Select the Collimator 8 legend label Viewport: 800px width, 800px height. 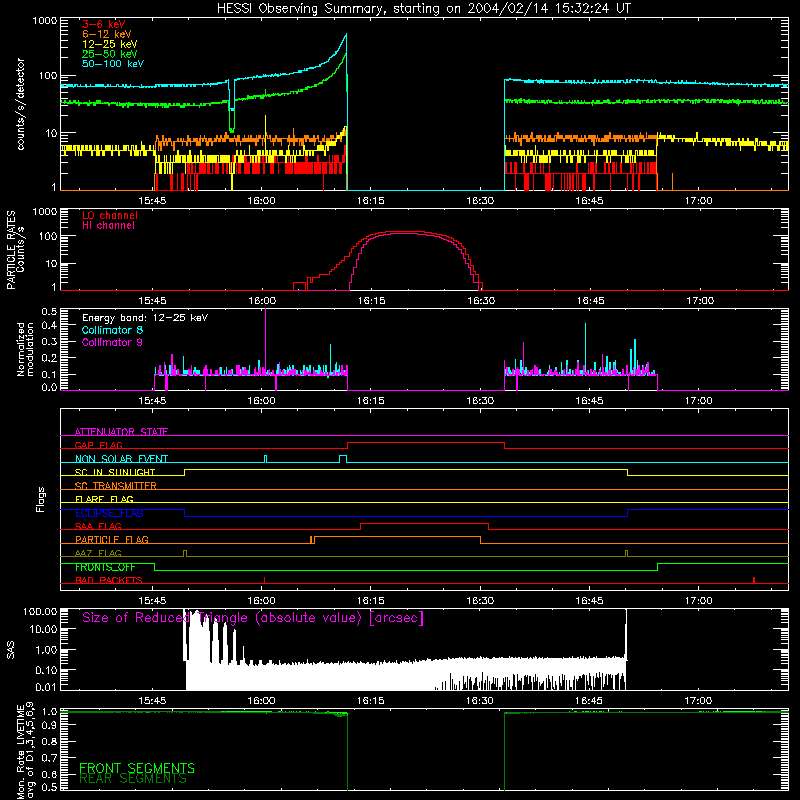tap(112, 330)
